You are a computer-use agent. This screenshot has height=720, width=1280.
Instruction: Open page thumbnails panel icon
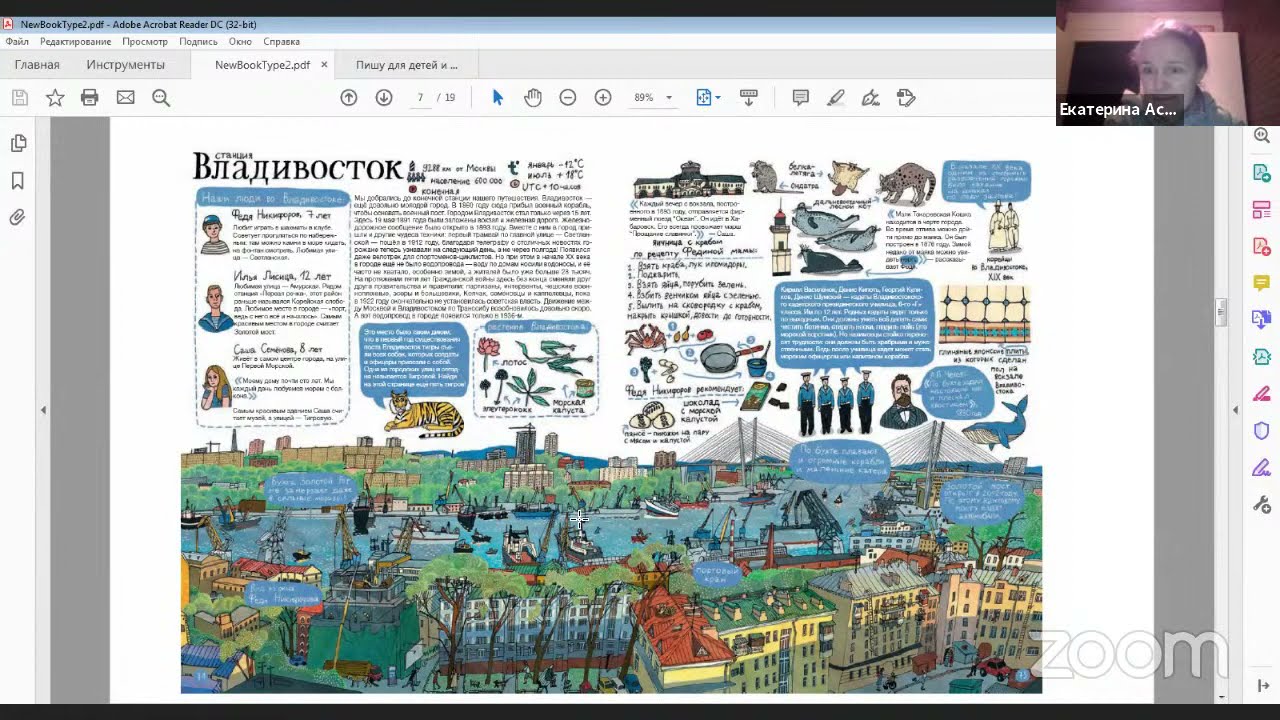[x=18, y=144]
